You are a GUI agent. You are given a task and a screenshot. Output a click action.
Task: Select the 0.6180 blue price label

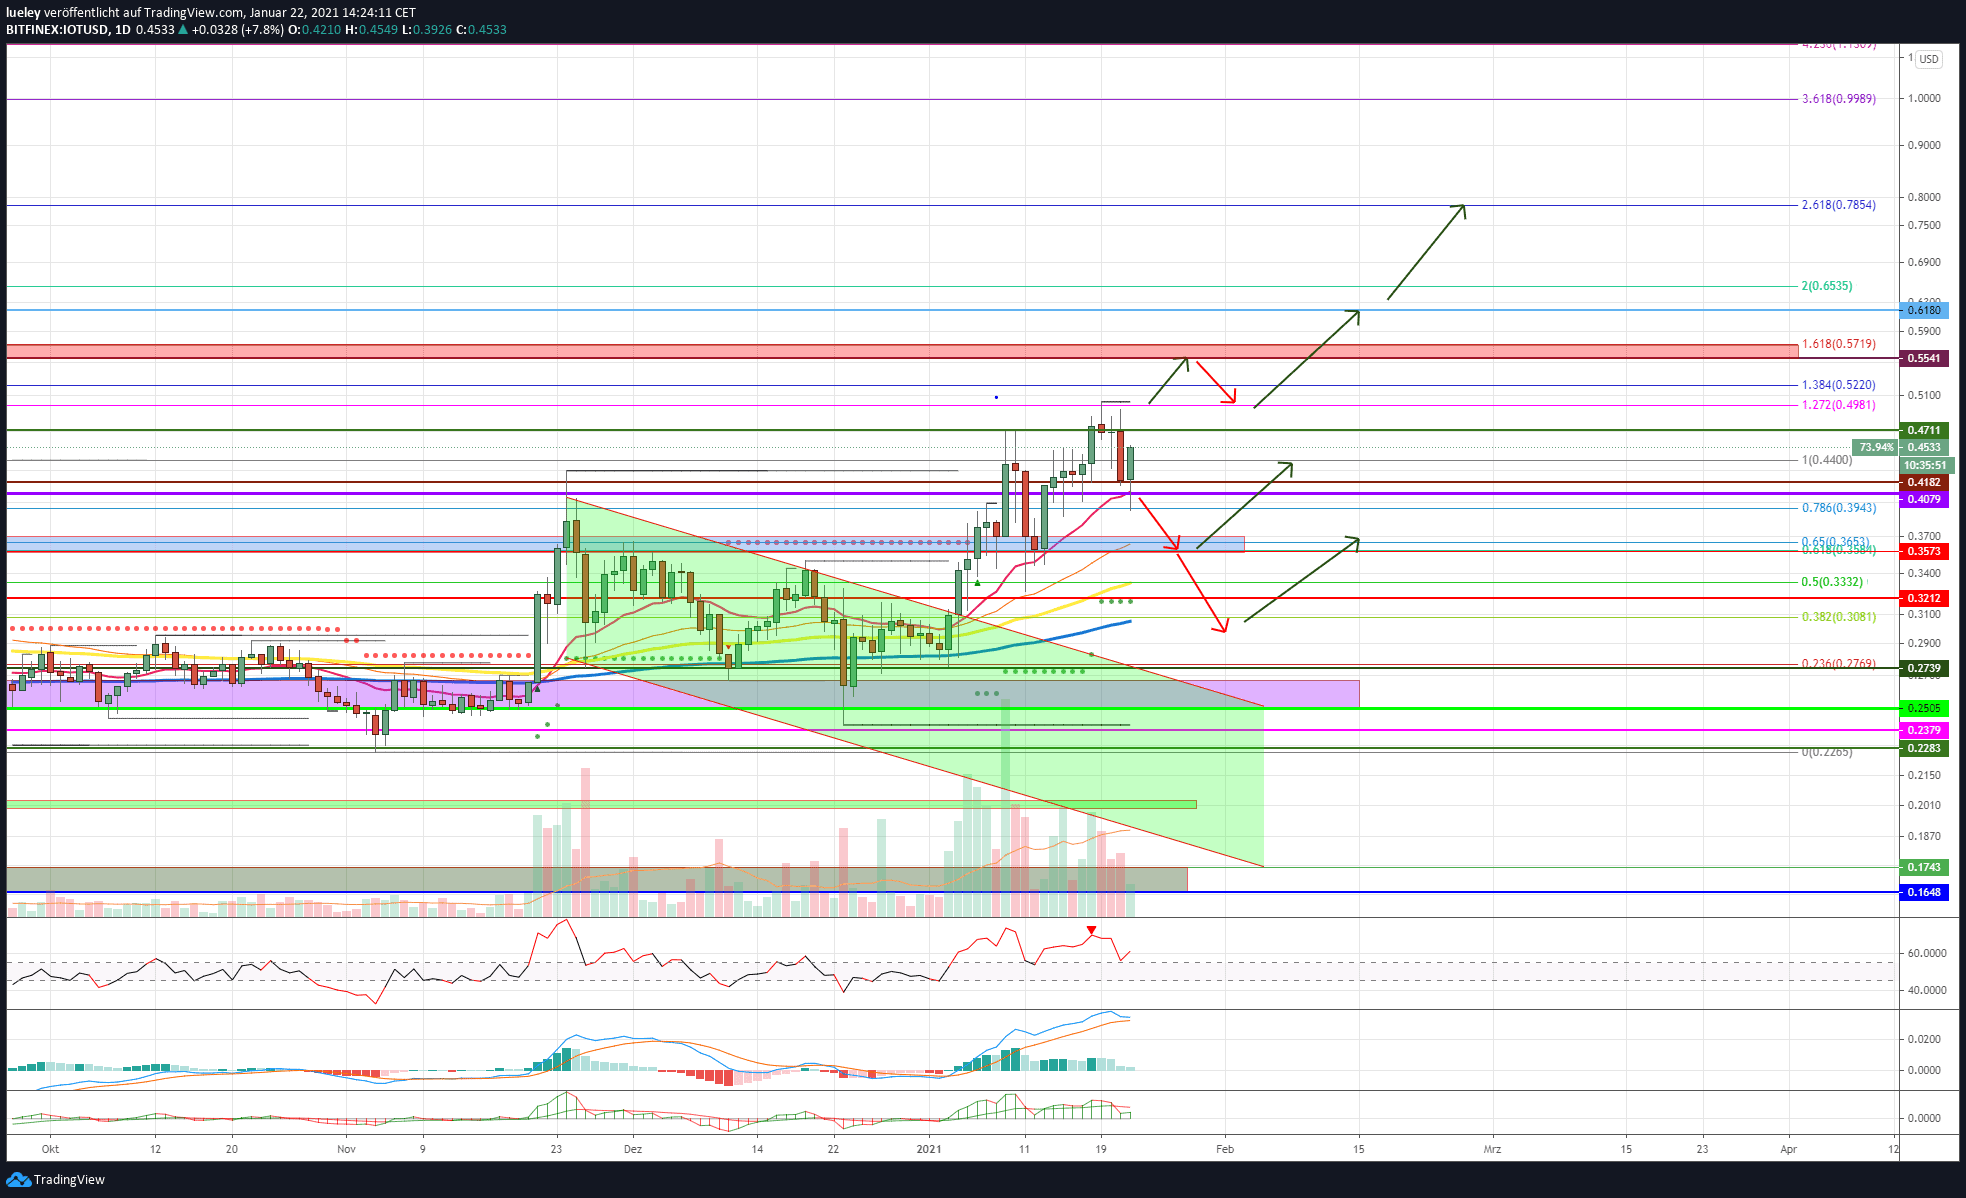[x=1924, y=311]
